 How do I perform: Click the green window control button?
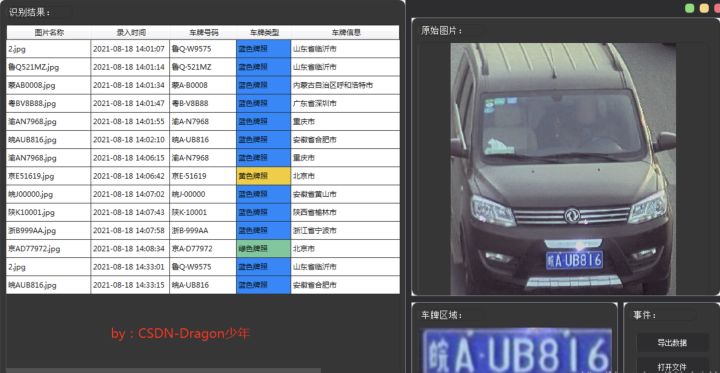click(x=689, y=8)
